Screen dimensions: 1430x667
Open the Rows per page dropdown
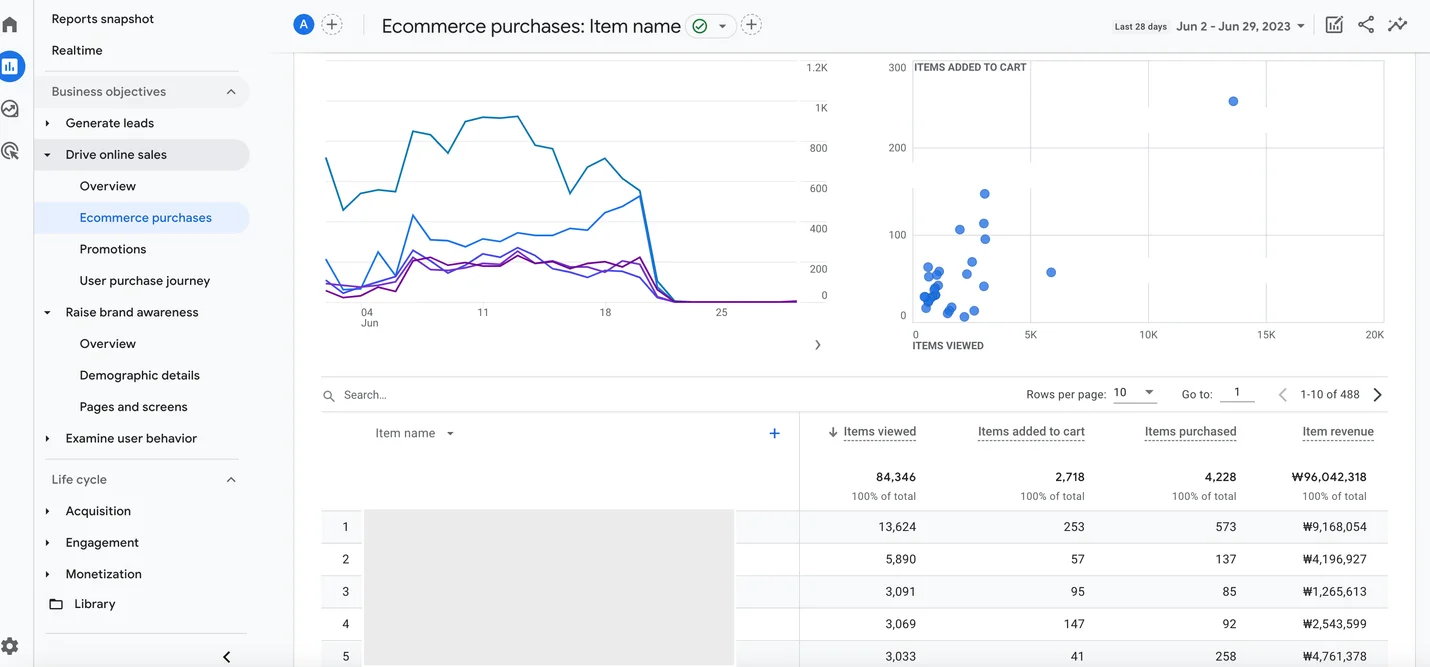1134,393
